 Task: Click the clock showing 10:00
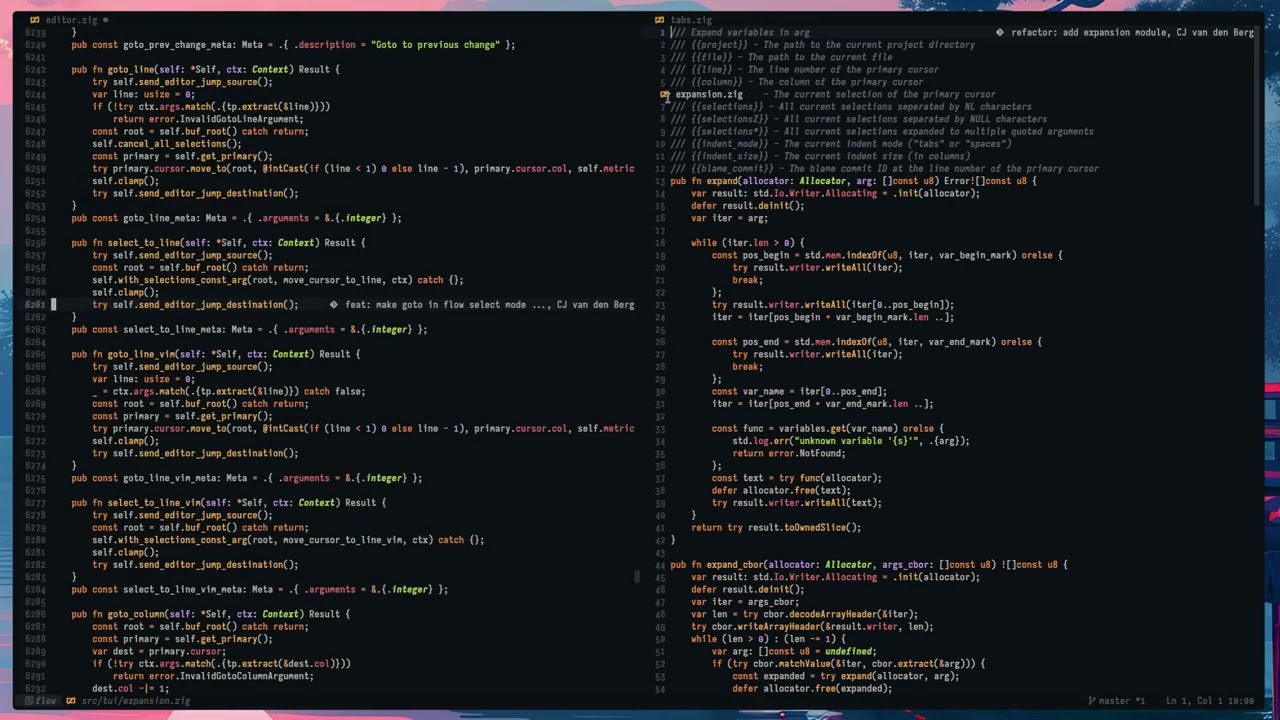click(1240, 700)
